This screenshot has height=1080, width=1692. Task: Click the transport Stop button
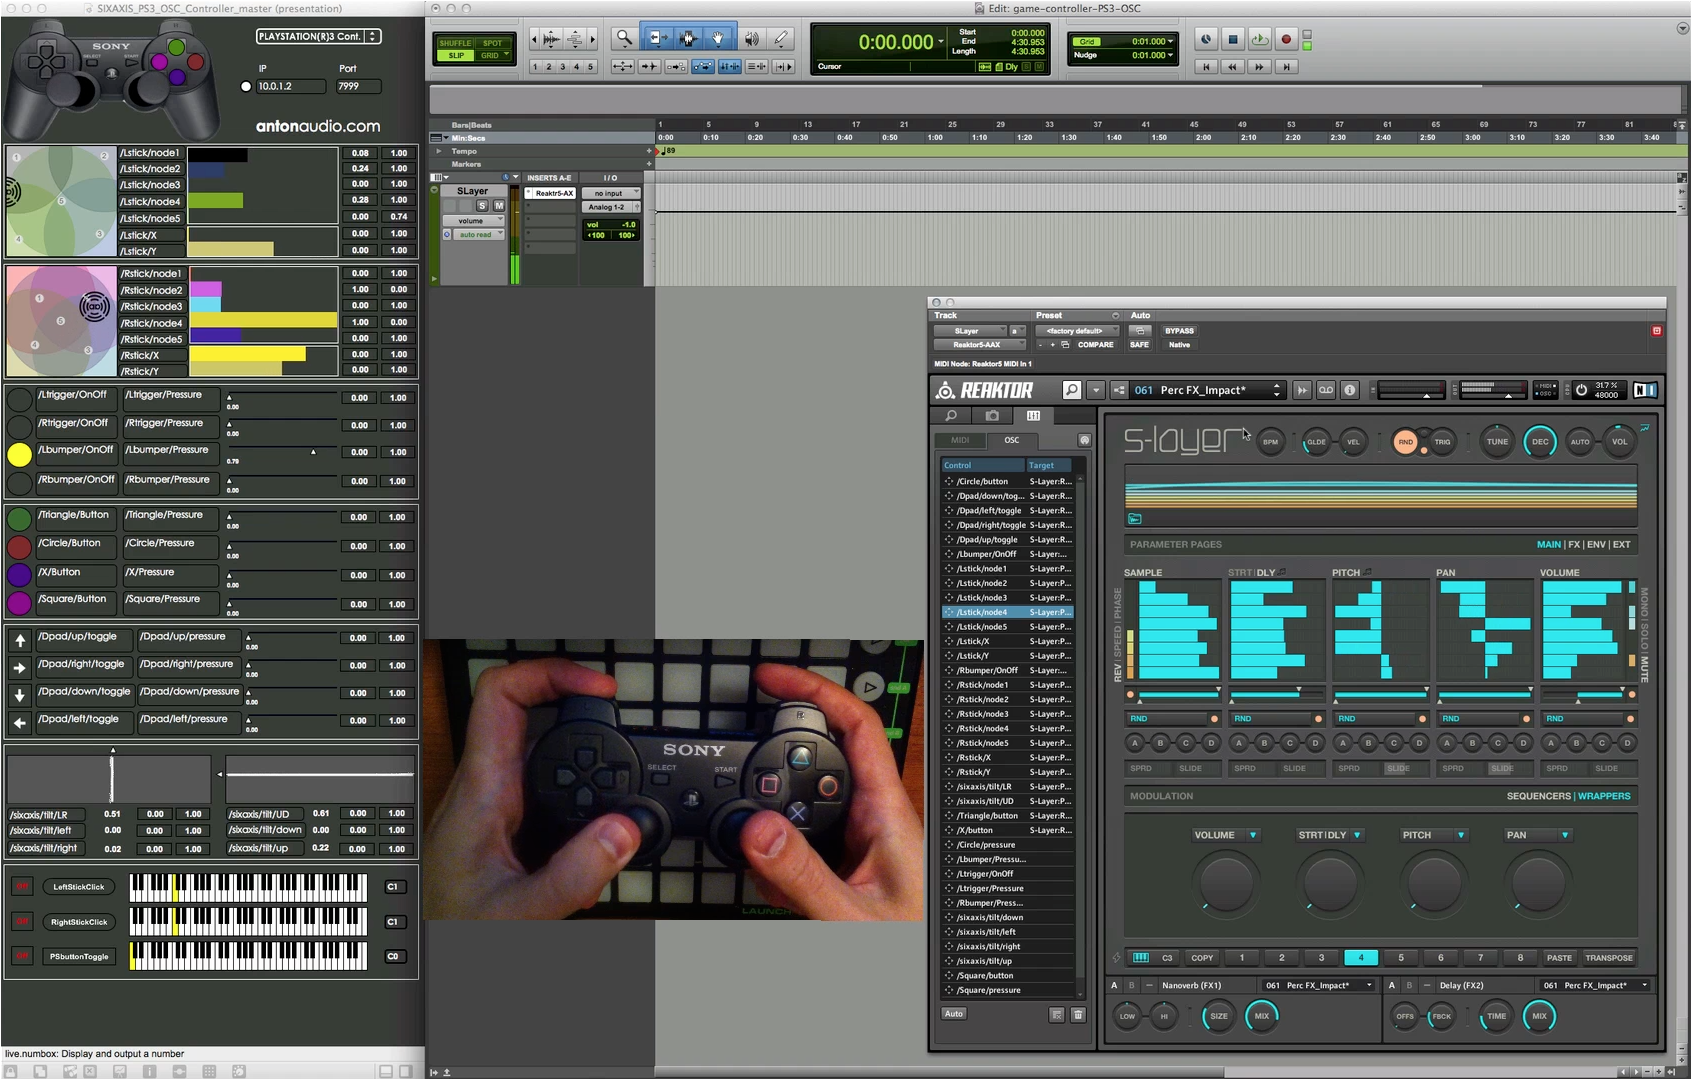coord(1233,40)
